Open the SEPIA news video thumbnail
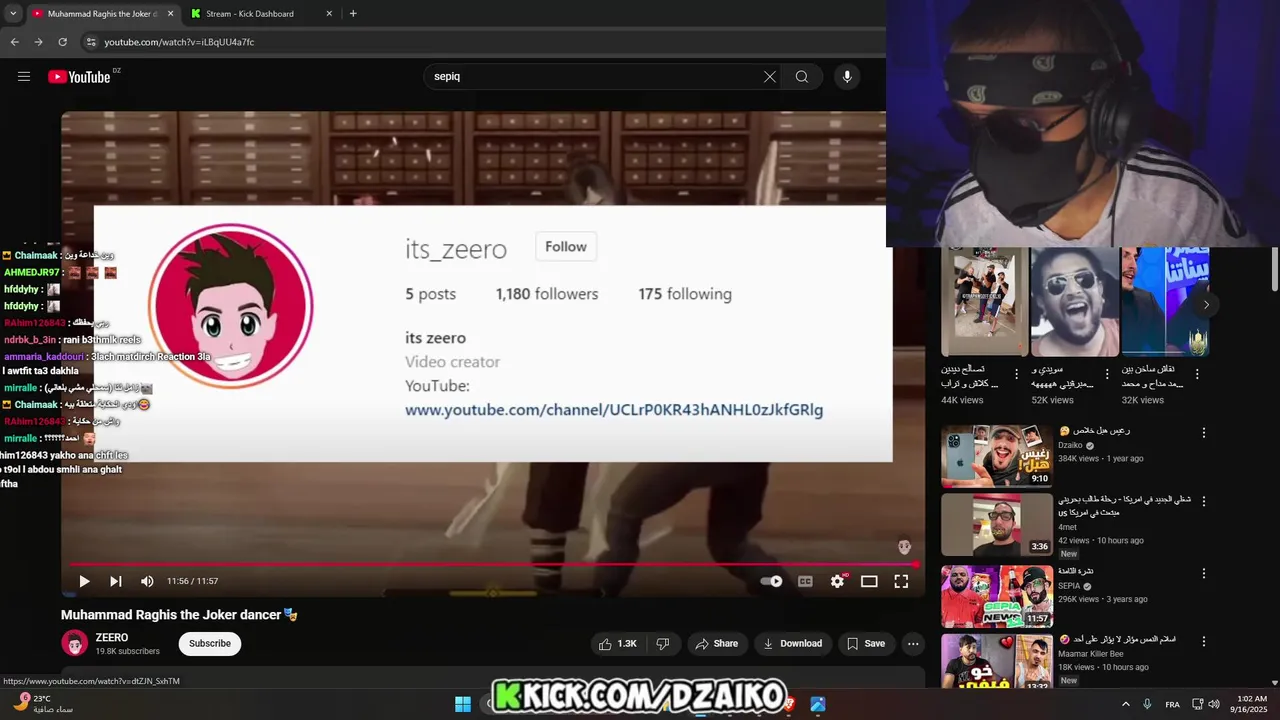The height and width of the screenshot is (720, 1280). (997, 596)
